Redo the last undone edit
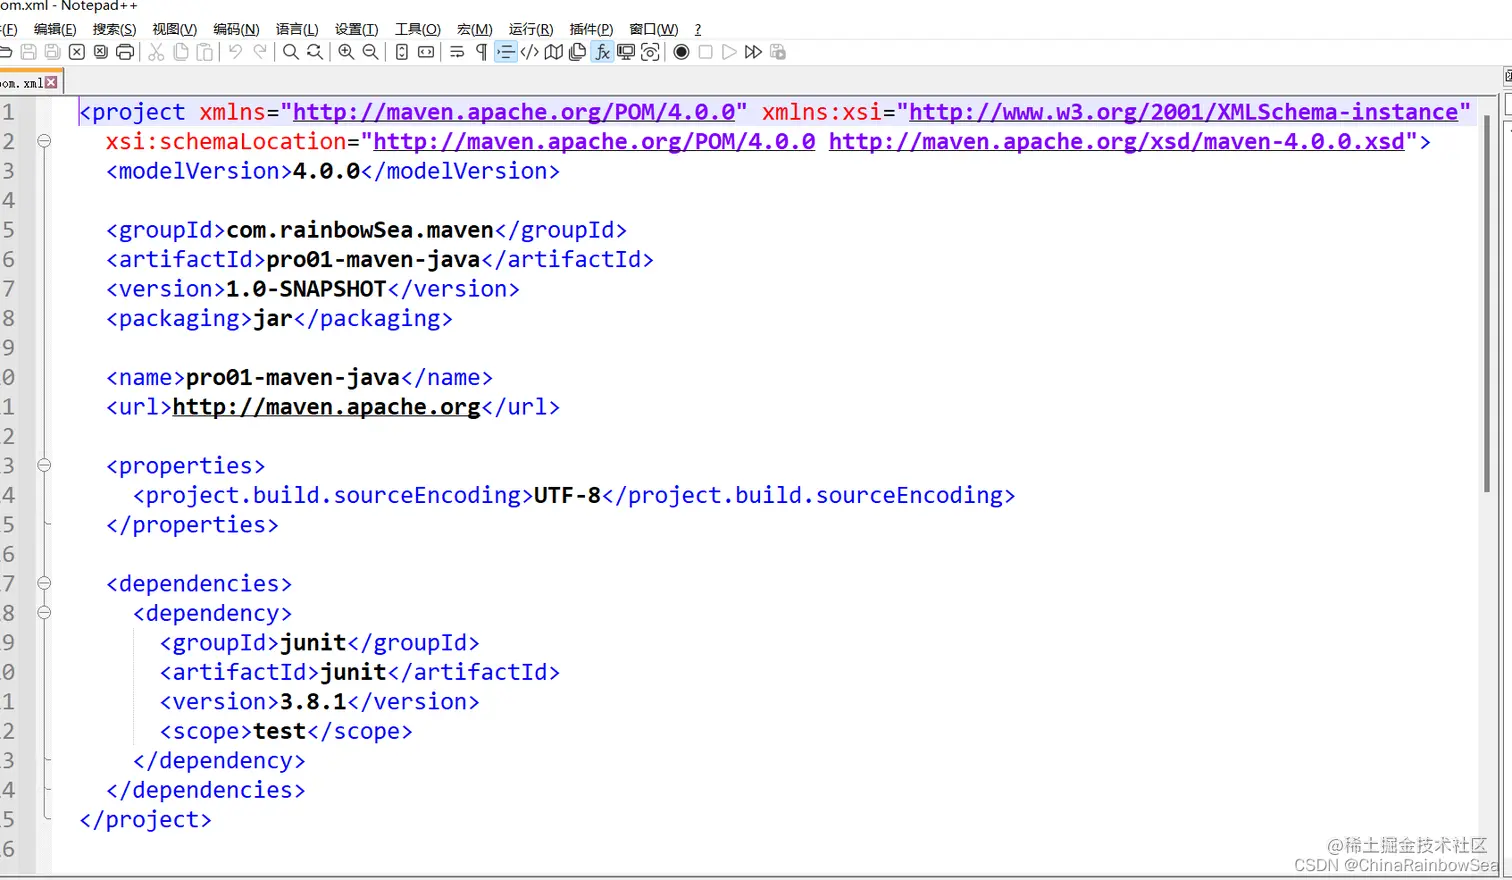 click(260, 52)
